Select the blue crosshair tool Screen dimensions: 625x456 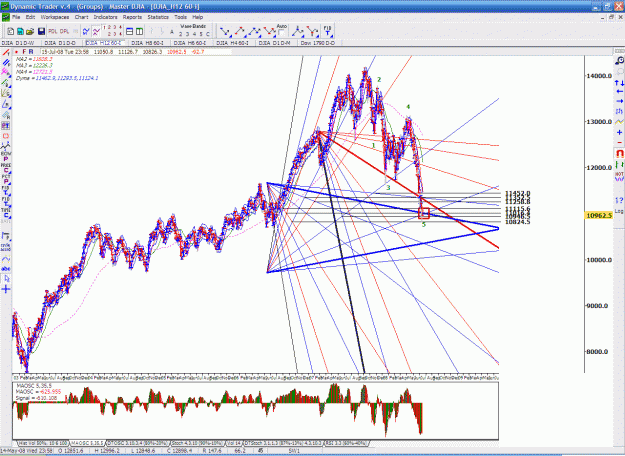point(6,289)
